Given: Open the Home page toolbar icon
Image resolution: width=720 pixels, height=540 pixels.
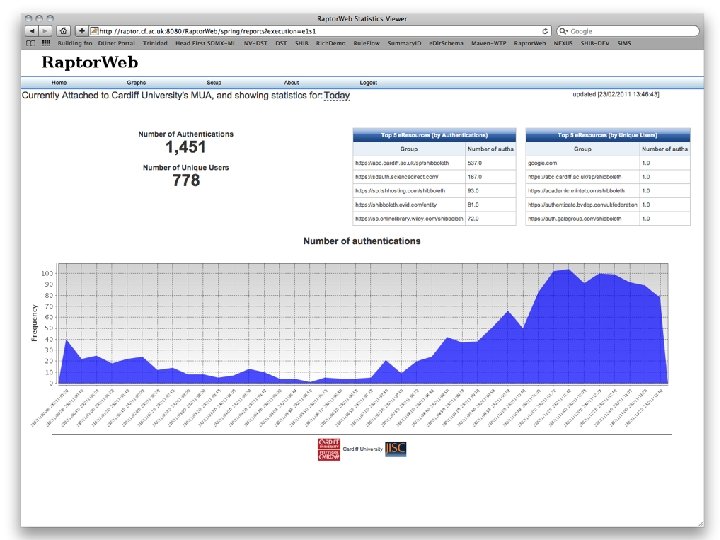Looking at the screenshot, I should point(63,31).
